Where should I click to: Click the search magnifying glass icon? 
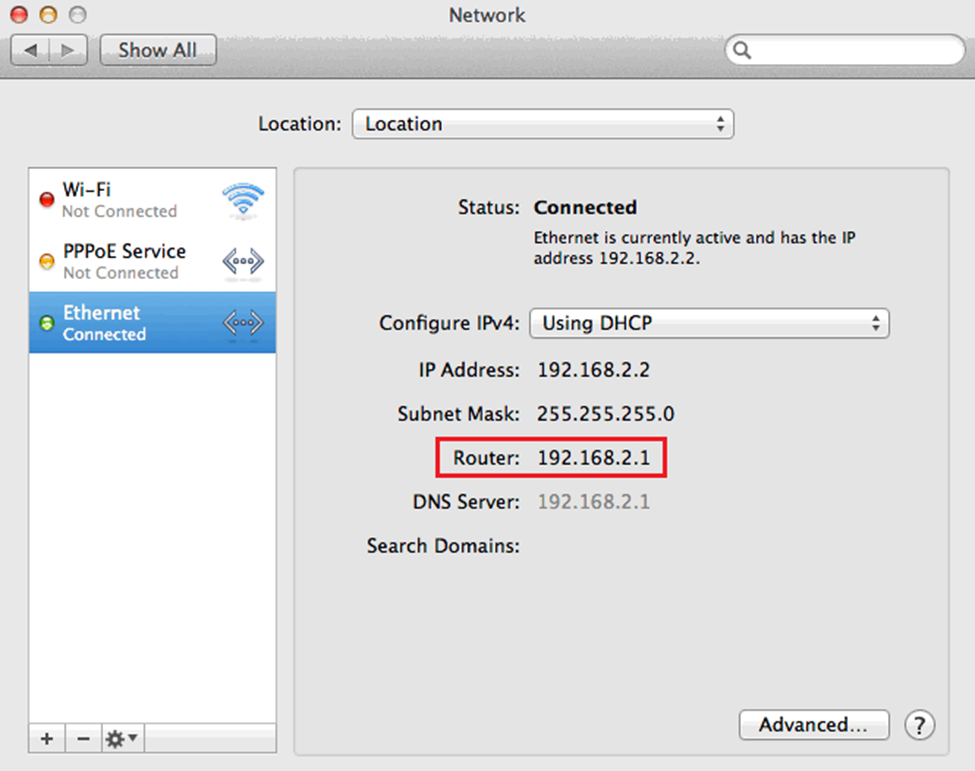pyautogui.click(x=743, y=50)
